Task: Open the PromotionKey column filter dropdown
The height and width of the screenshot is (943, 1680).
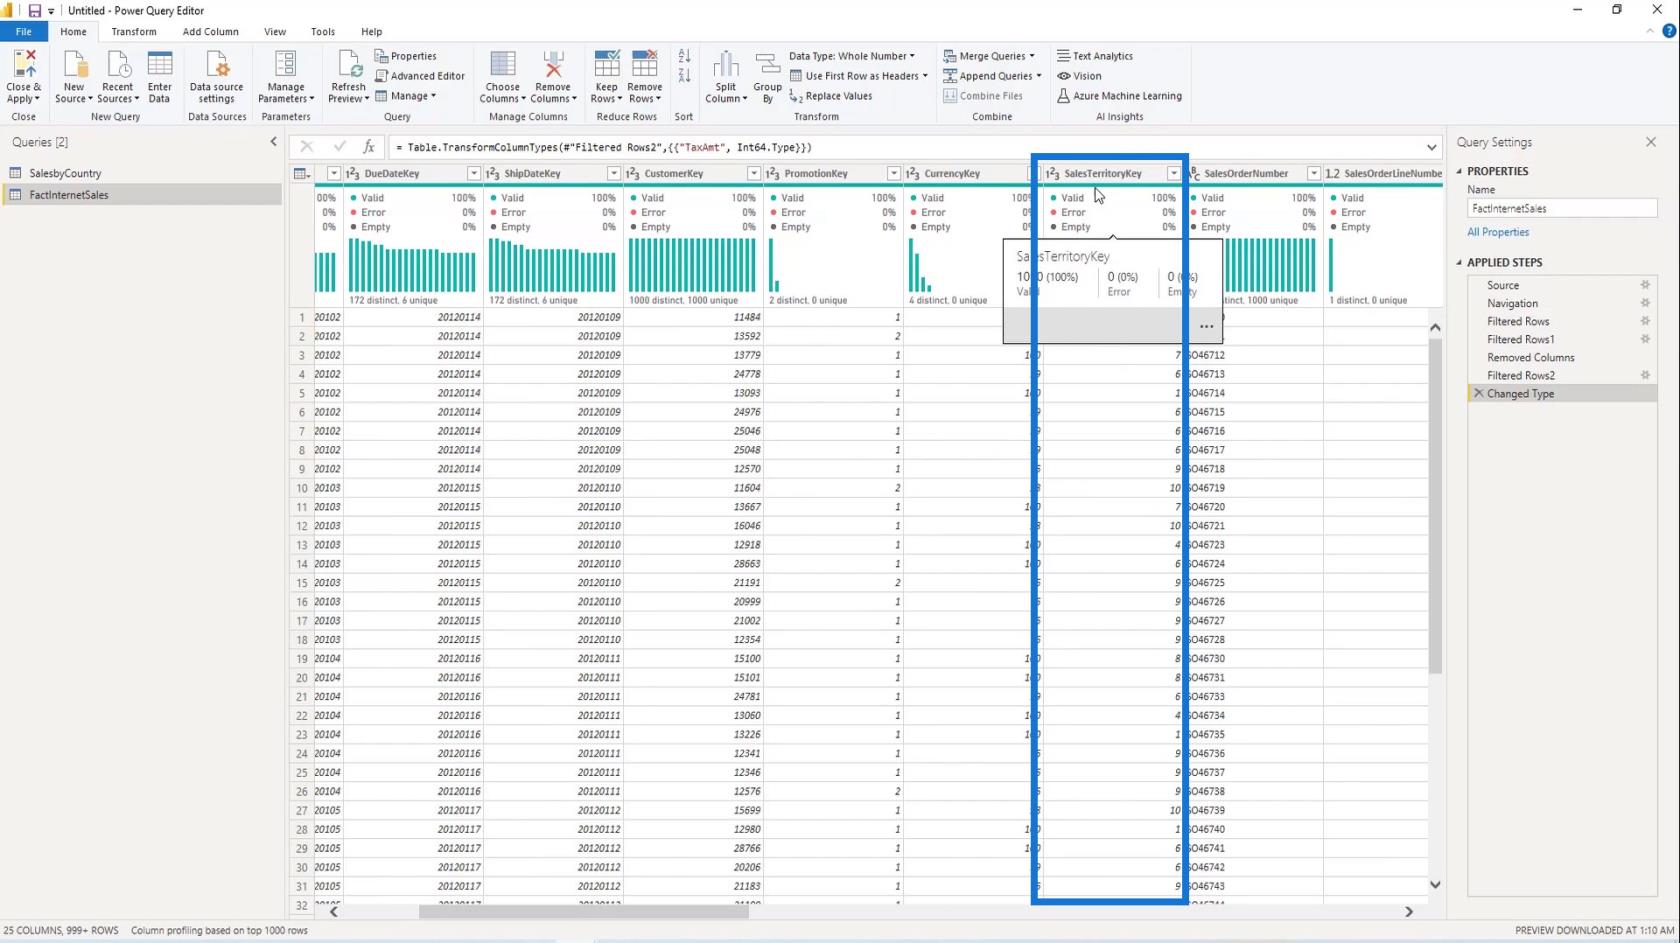Action: tap(894, 174)
